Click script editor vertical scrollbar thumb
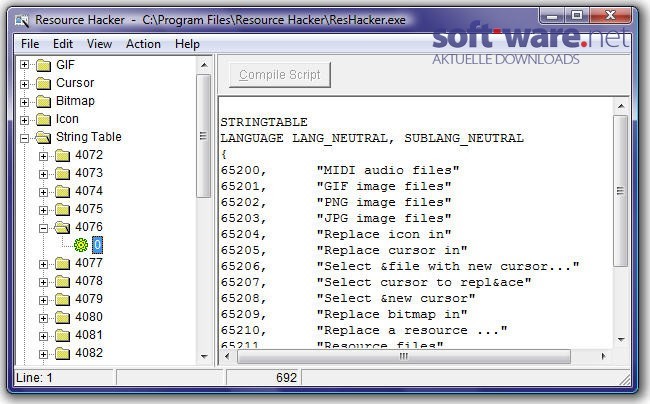This screenshot has height=404, width=650. click(x=620, y=191)
